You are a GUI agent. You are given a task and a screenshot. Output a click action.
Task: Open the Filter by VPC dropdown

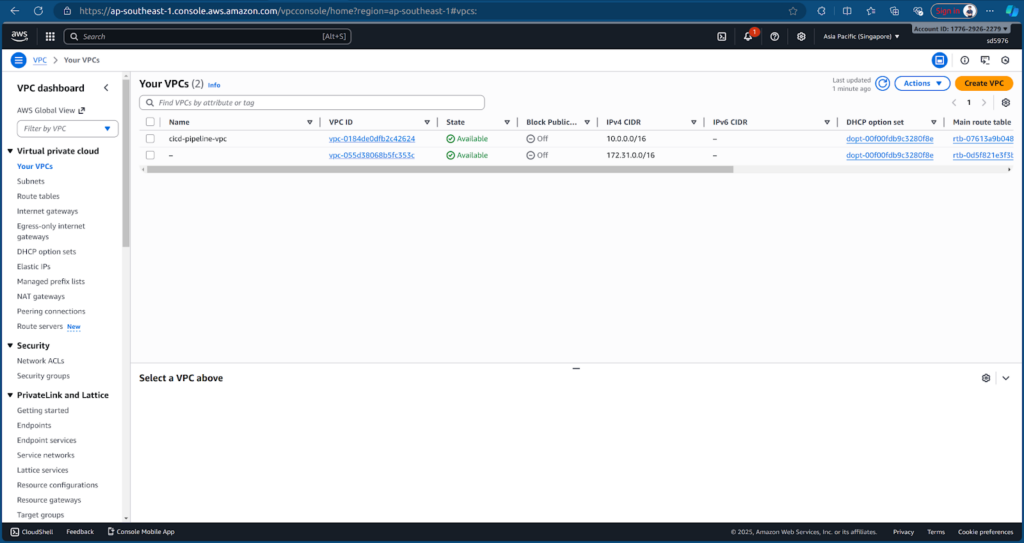(67, 128)
